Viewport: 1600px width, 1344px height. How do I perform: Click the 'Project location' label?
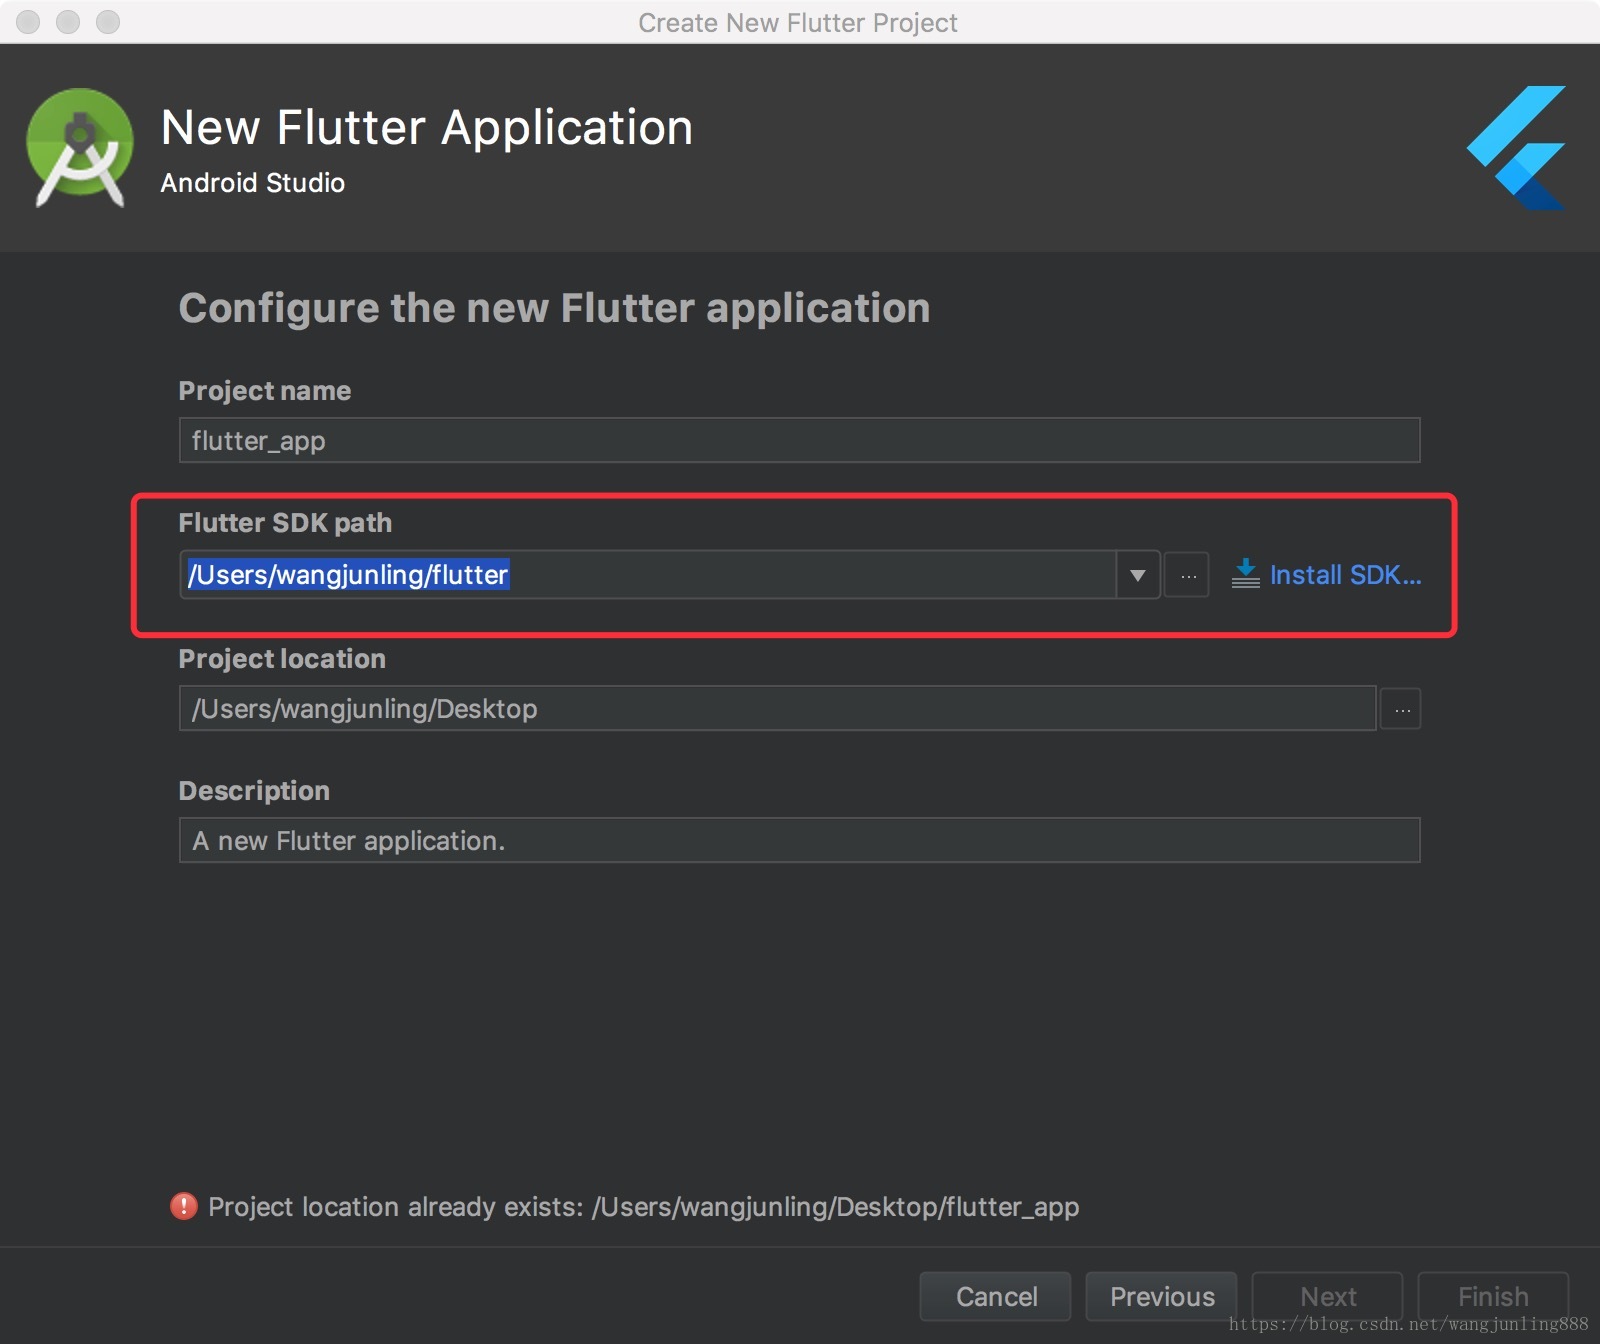point(282,659)
